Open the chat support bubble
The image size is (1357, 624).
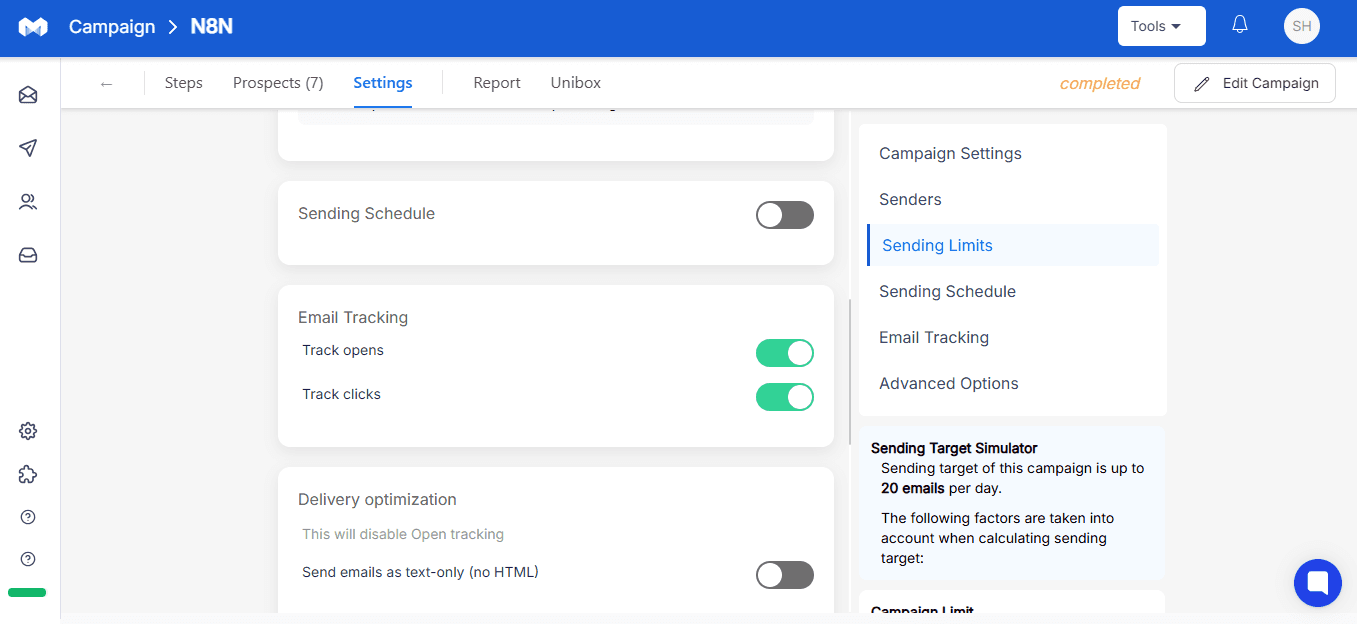(1317, 582)
